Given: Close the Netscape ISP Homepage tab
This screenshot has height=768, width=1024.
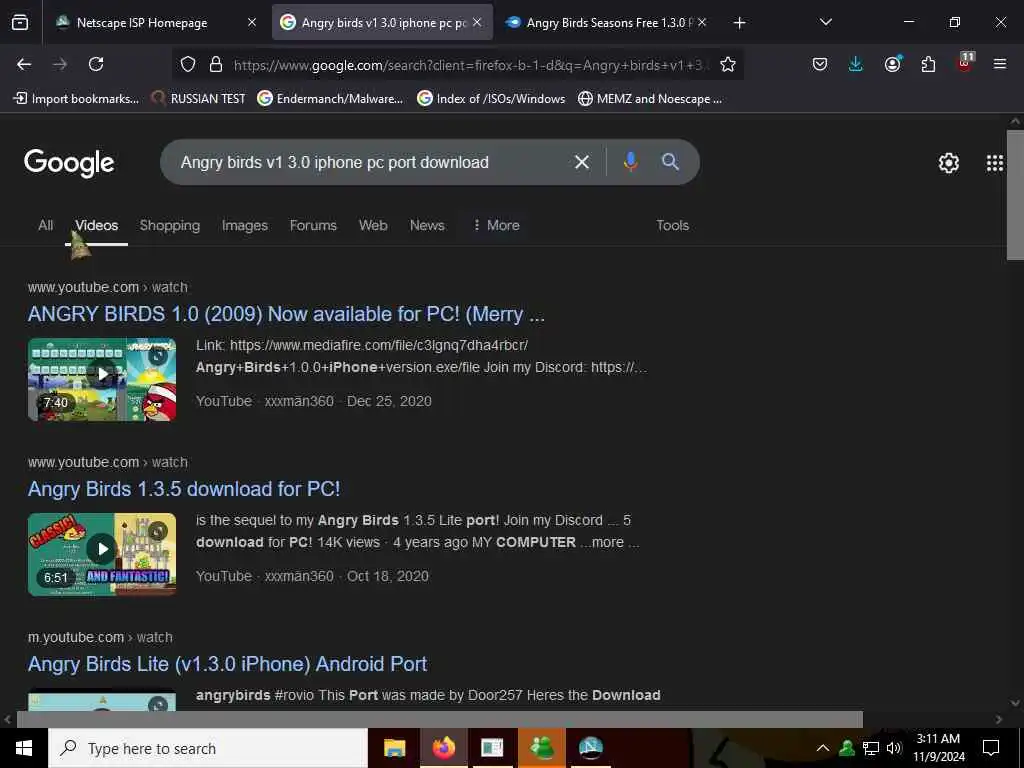Looking at the screenshot, I should pos(251,22).
